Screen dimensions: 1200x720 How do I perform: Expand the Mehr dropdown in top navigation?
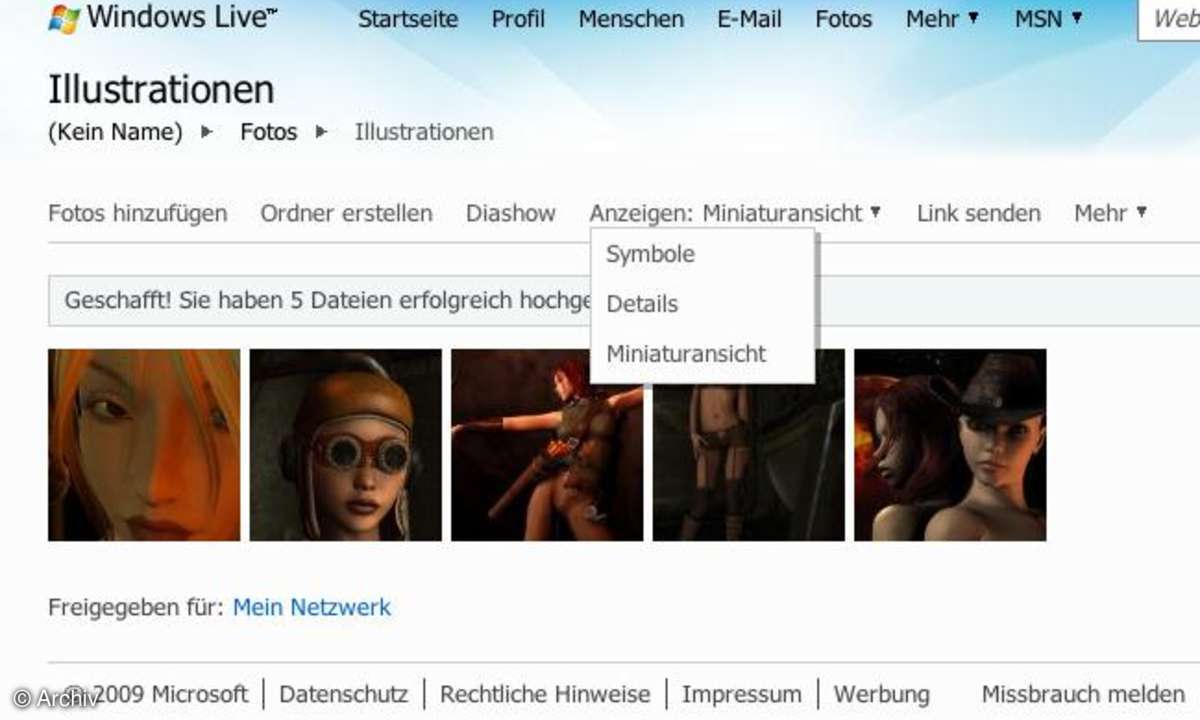click(x=942, y=19)
